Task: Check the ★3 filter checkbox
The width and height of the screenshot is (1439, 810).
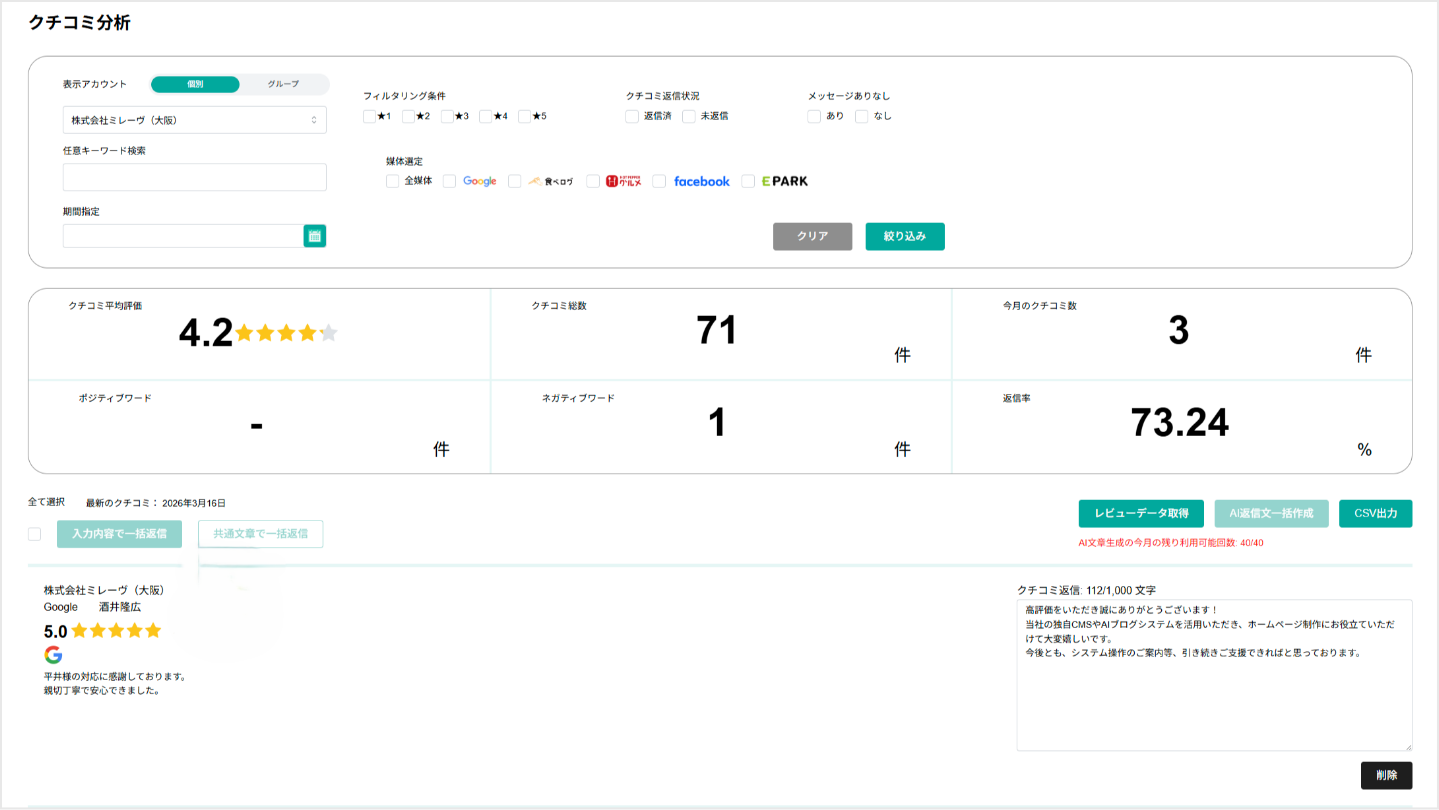Action: click(x=447, y=116)
